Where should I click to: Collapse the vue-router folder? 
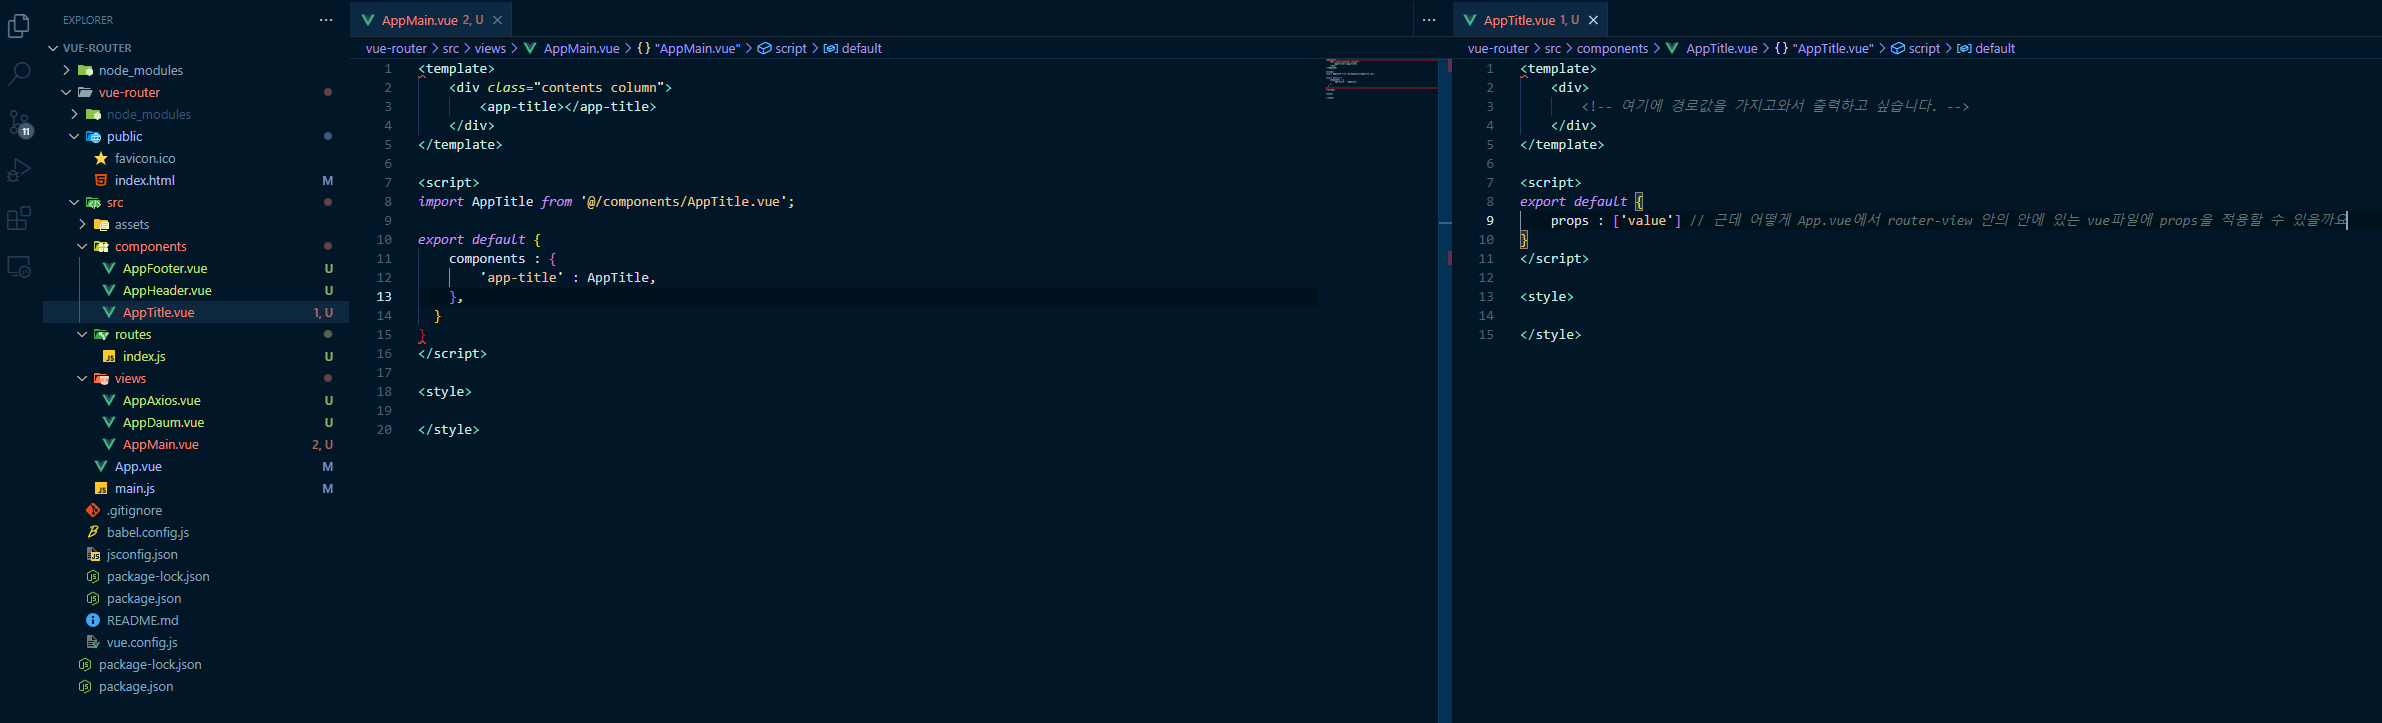(x=196, y=92)
